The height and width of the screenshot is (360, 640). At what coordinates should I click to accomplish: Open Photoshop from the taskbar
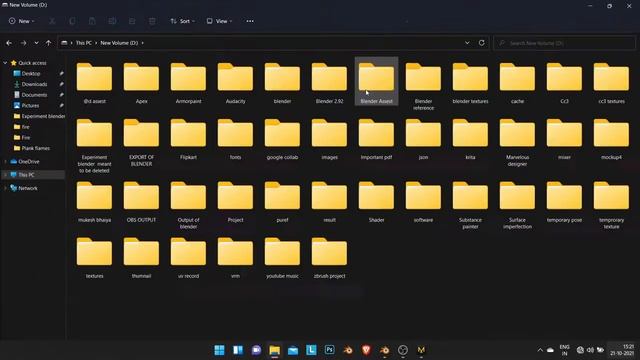point(329,350)
